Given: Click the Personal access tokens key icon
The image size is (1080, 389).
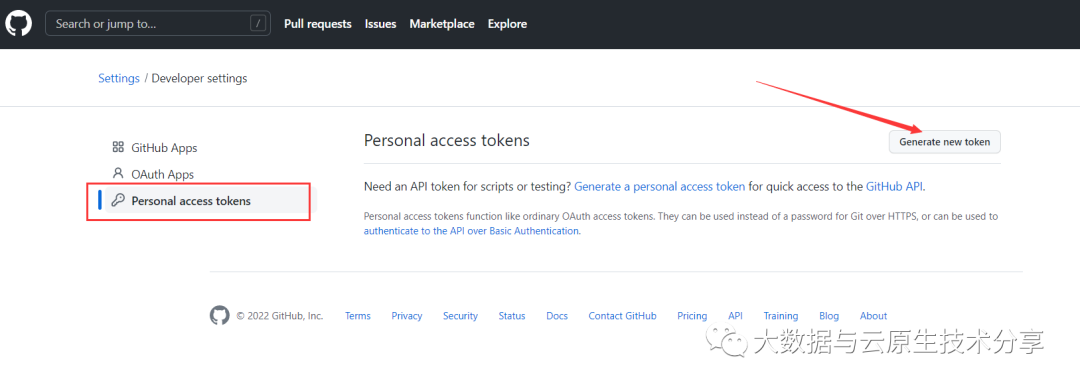Looking at the screenshot, I should [118, 201].
